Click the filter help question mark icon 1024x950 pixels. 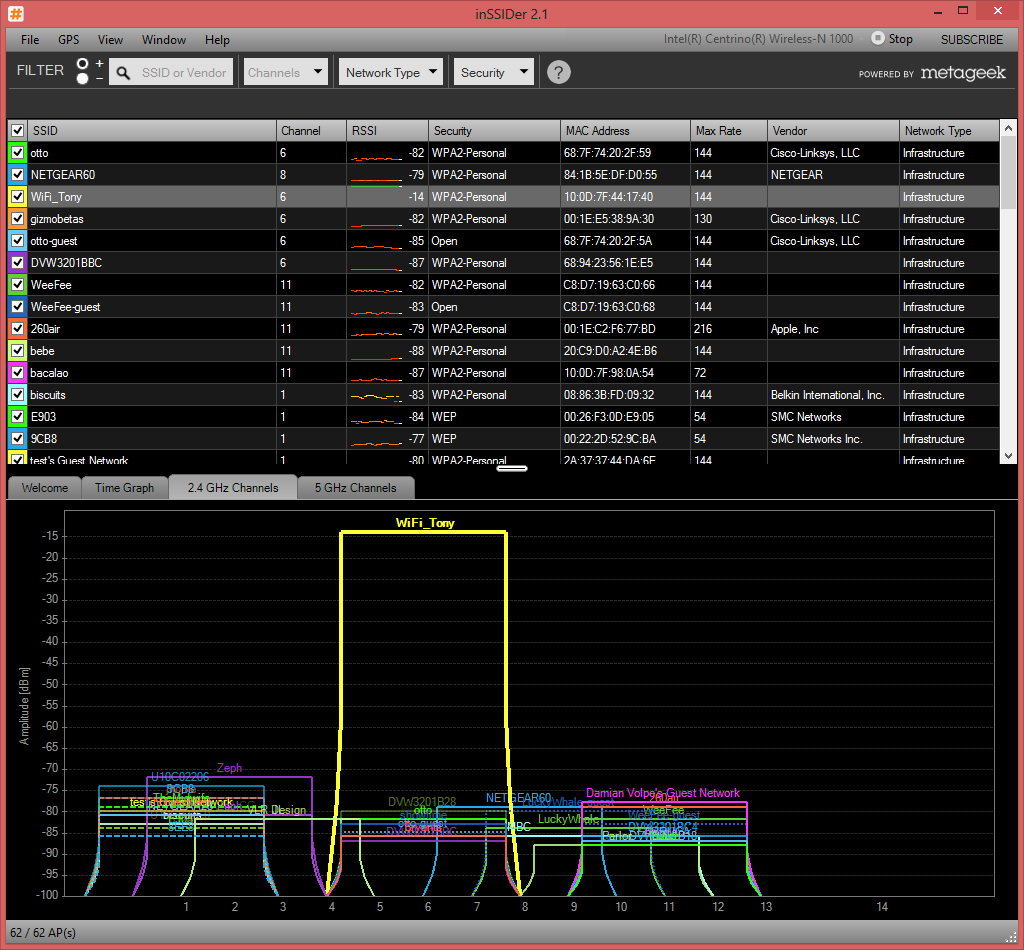(x=558, y=72)
